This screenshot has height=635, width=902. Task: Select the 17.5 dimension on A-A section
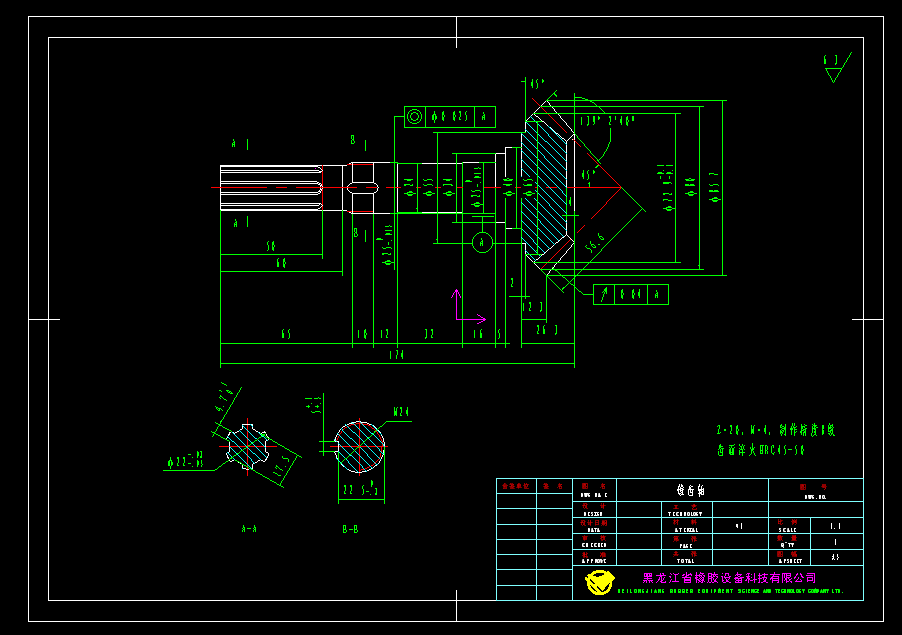281,467
